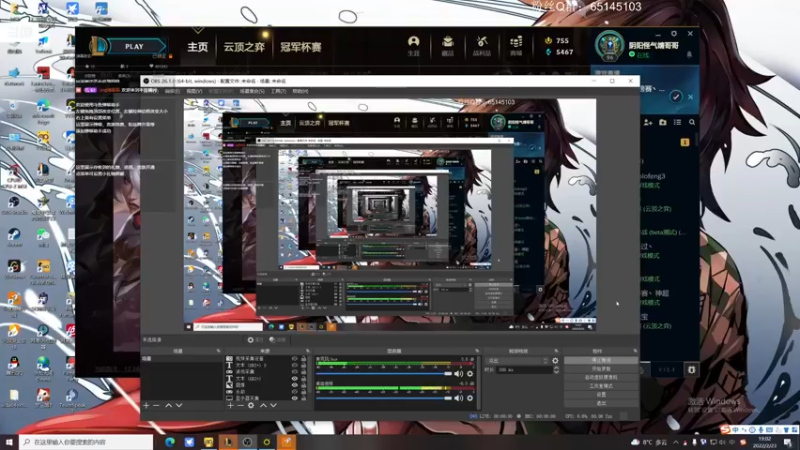Add a new scene with plus icon
The width and height of the screenshot is (800, 450).
coord(146,405)
